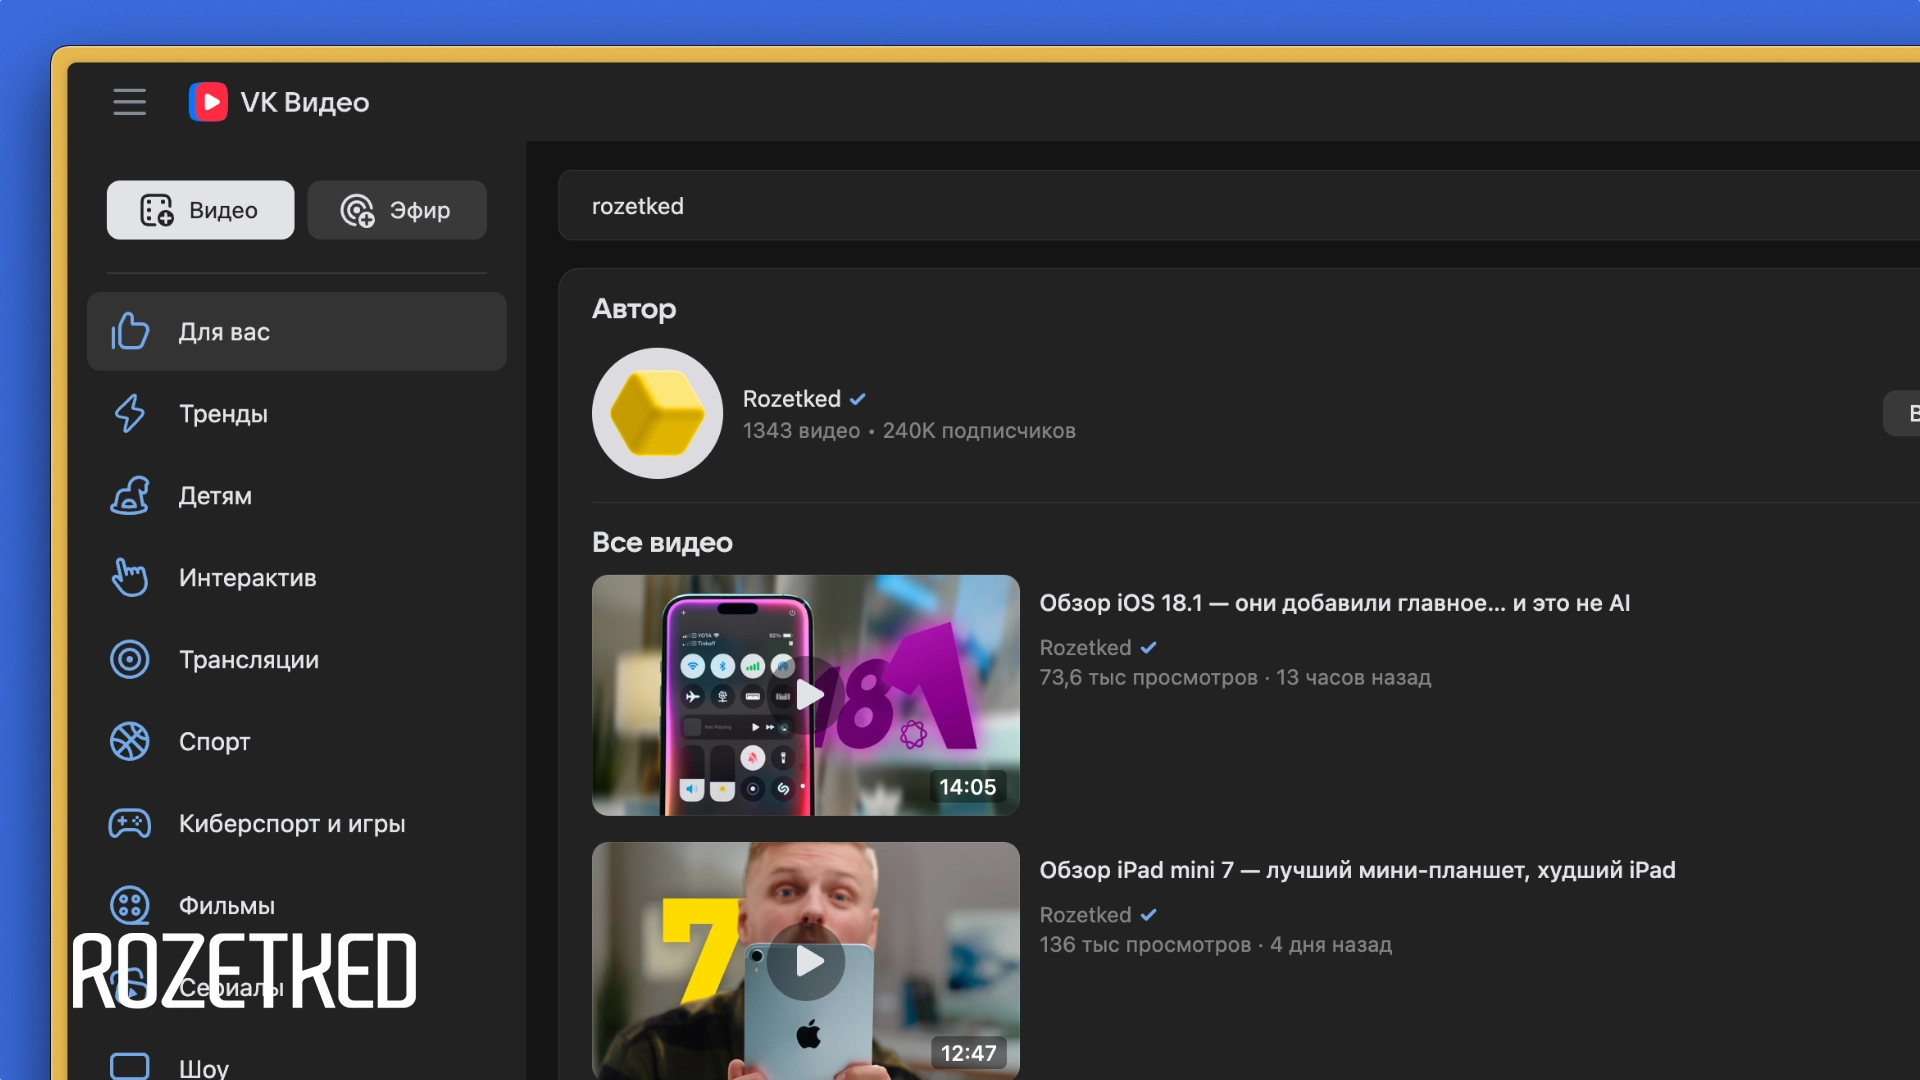Open Rozetked author yellow cube avatar
Image resolution: width=1920 pixels, height=1080 pixels.
657,413
